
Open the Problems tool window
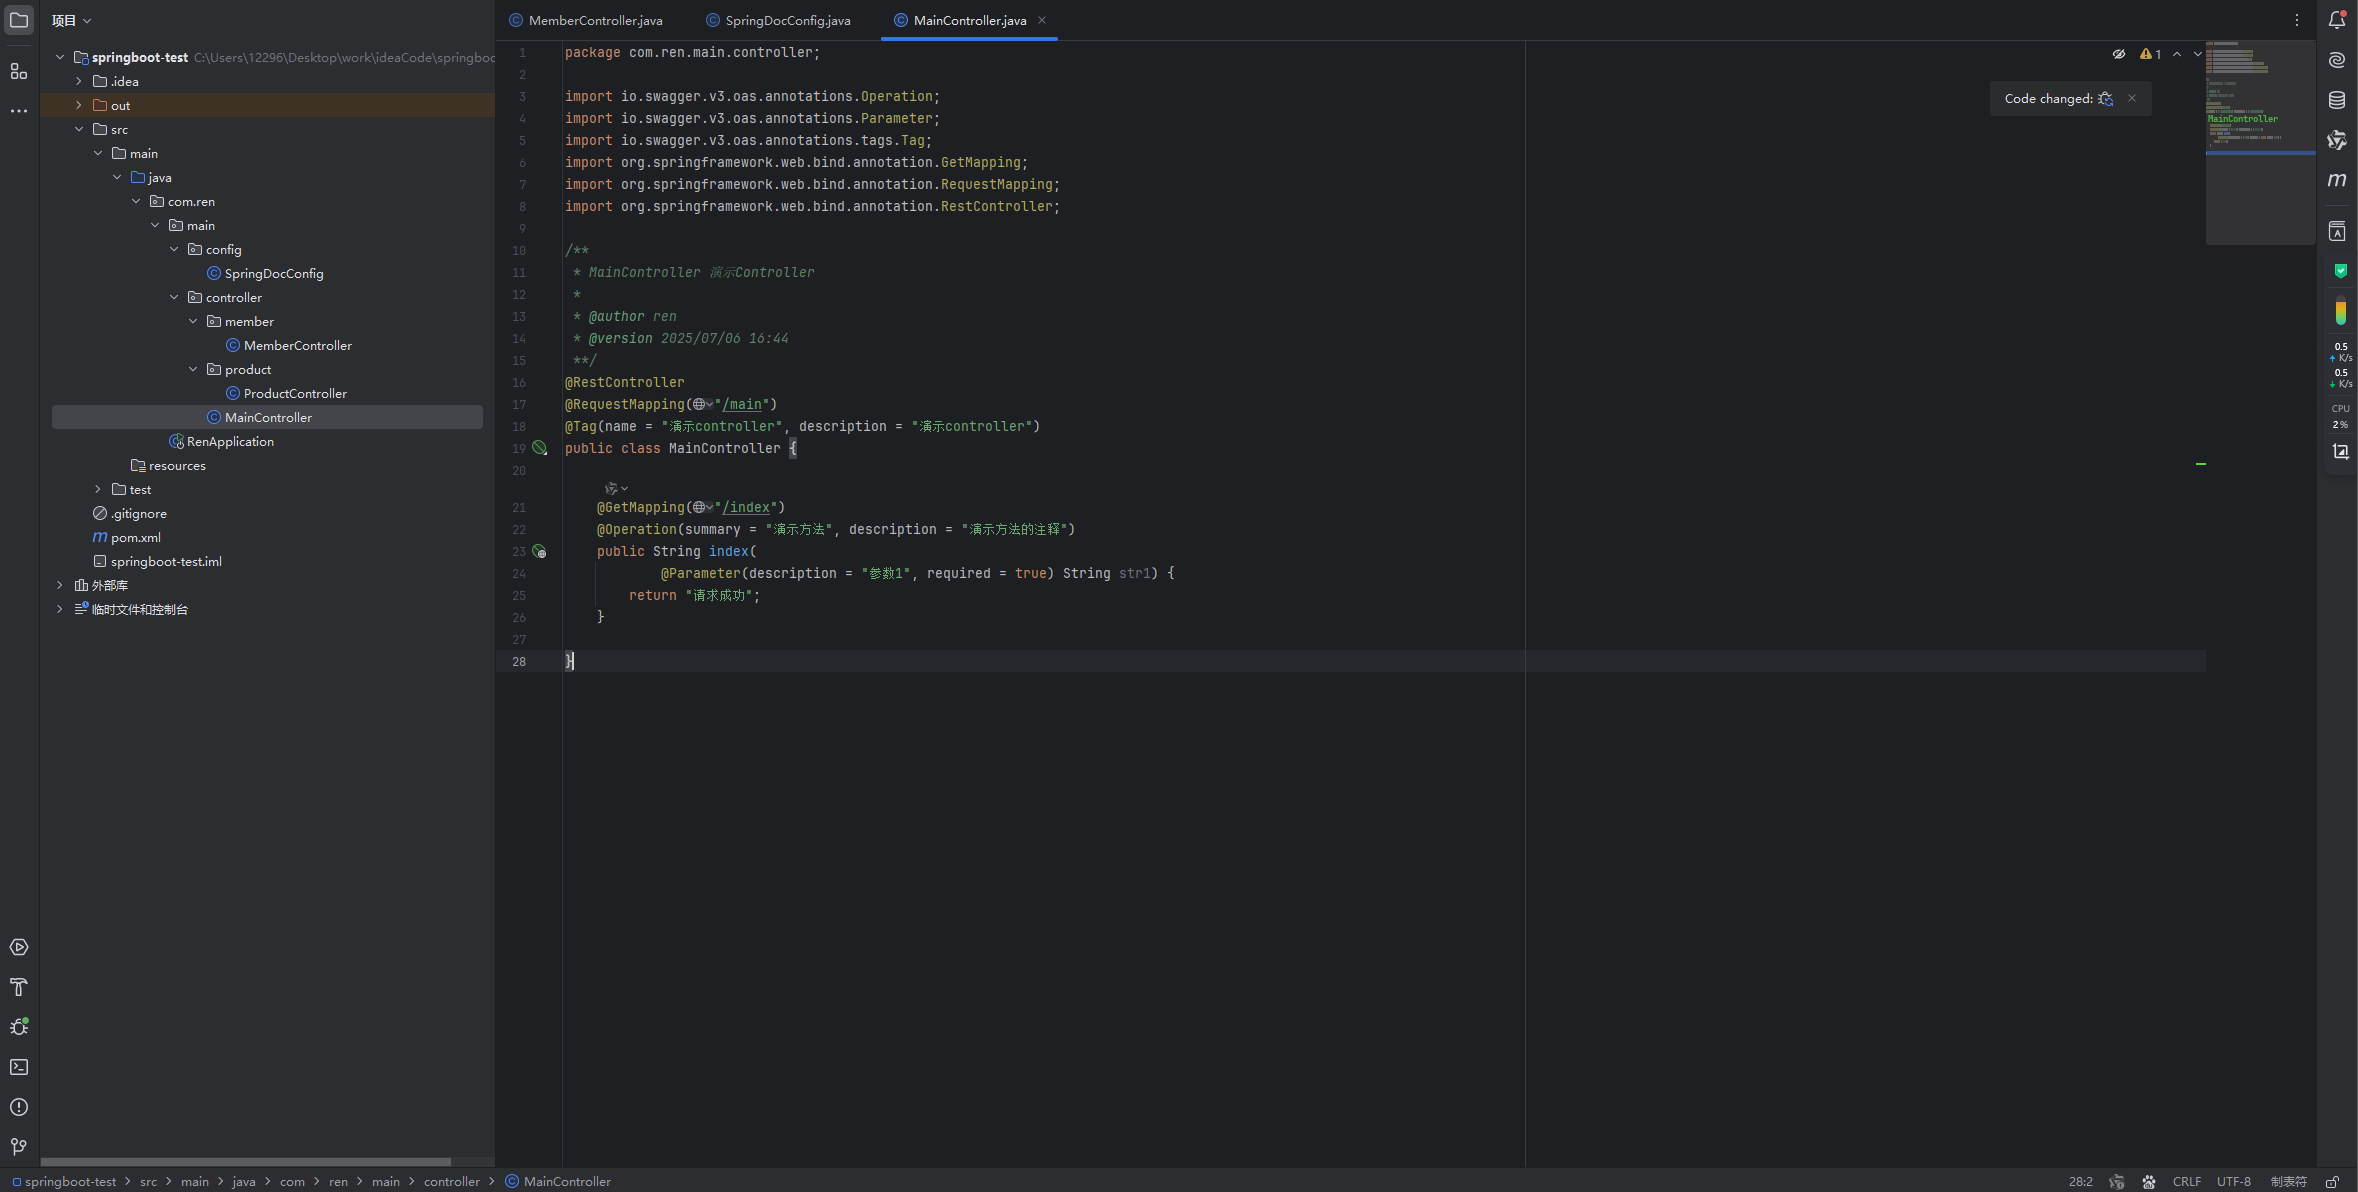coord(19,1107)
